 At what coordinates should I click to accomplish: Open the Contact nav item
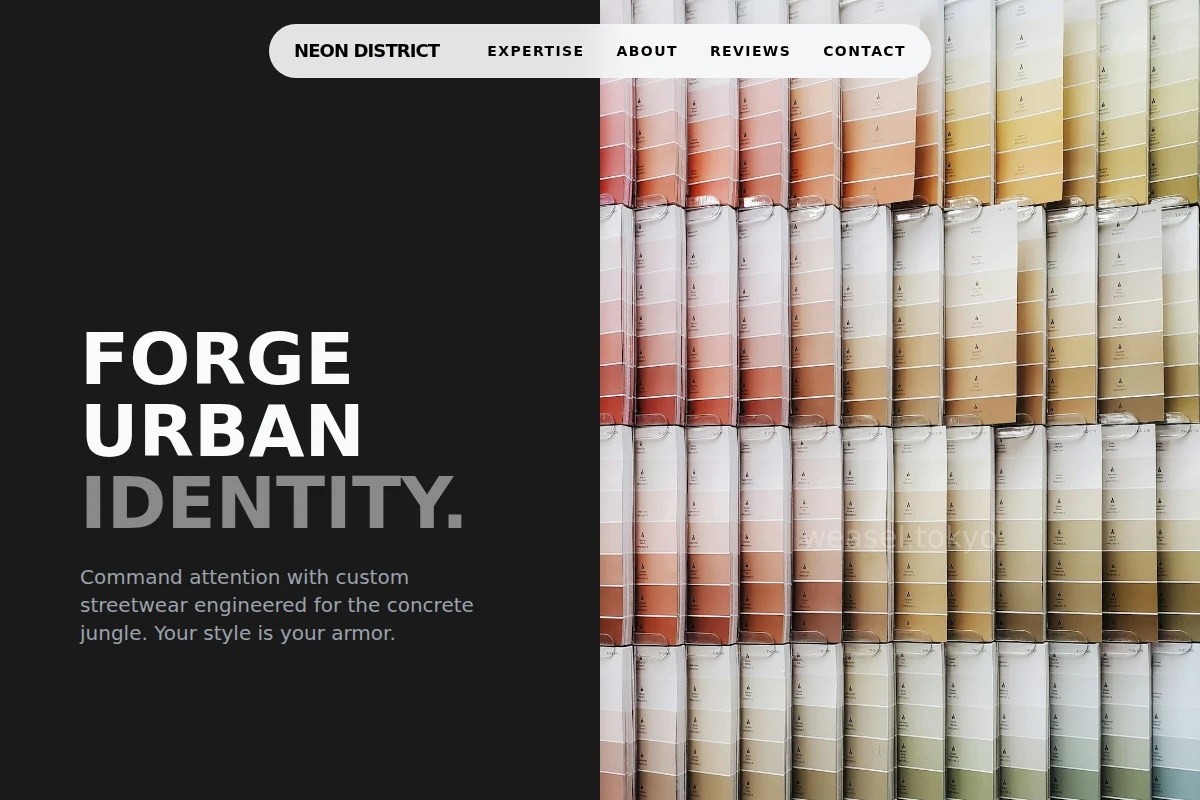(864, 51)
